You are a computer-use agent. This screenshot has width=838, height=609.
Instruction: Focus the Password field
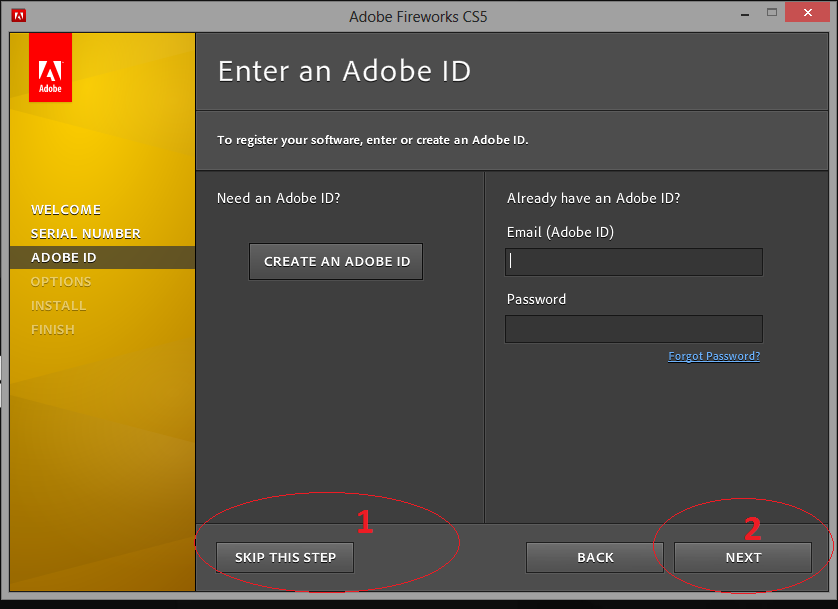[634, 329]
